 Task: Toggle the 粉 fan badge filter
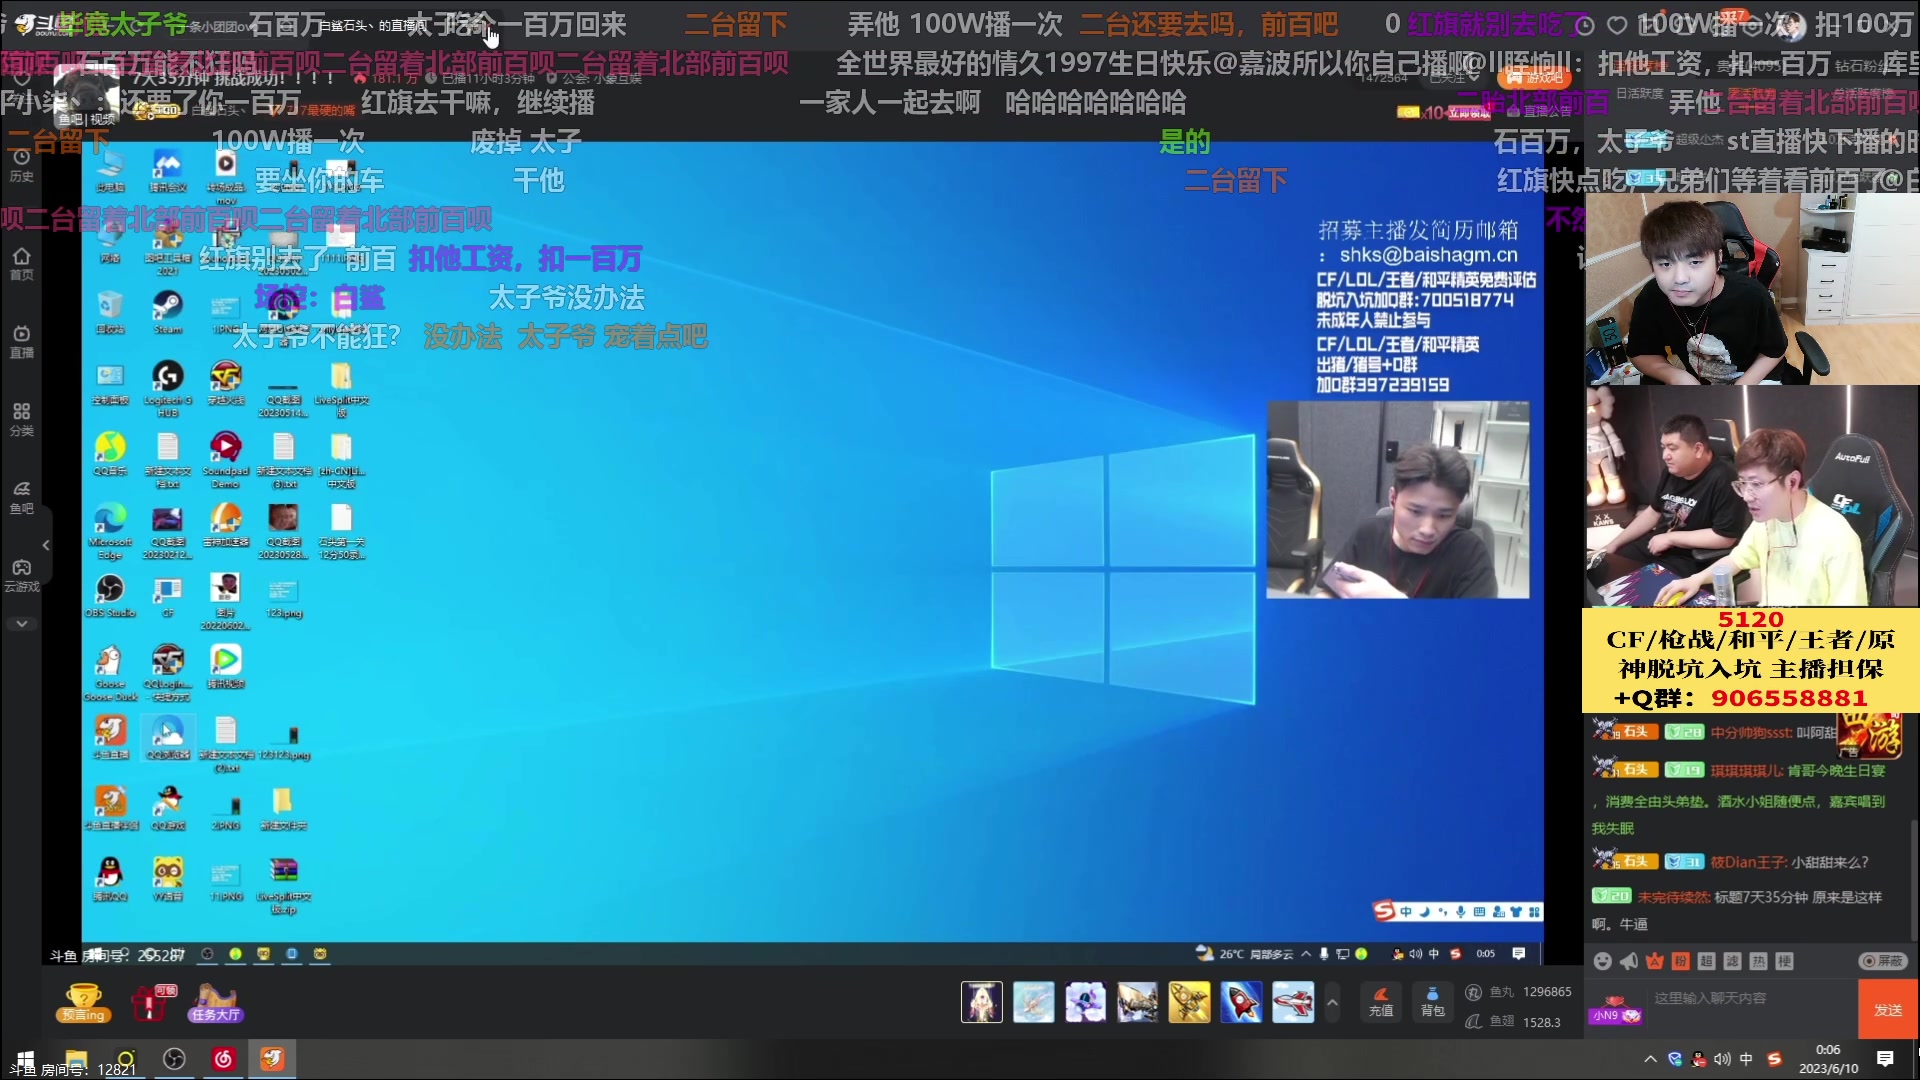click(x=1681, y=961)
